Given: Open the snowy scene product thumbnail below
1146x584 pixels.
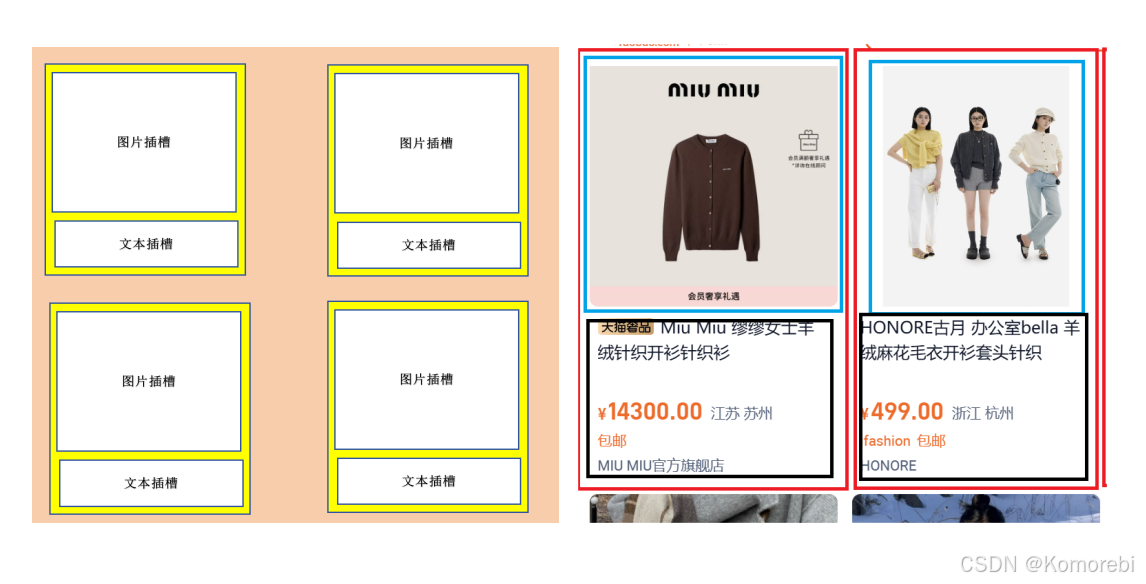Looking at the screenshot, I should coord(976,508).
